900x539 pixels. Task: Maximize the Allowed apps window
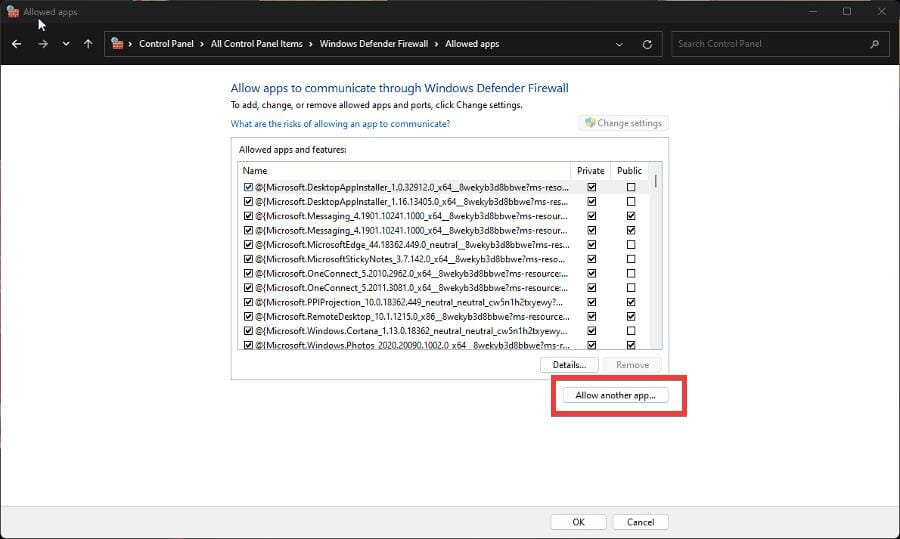[847, 11]
